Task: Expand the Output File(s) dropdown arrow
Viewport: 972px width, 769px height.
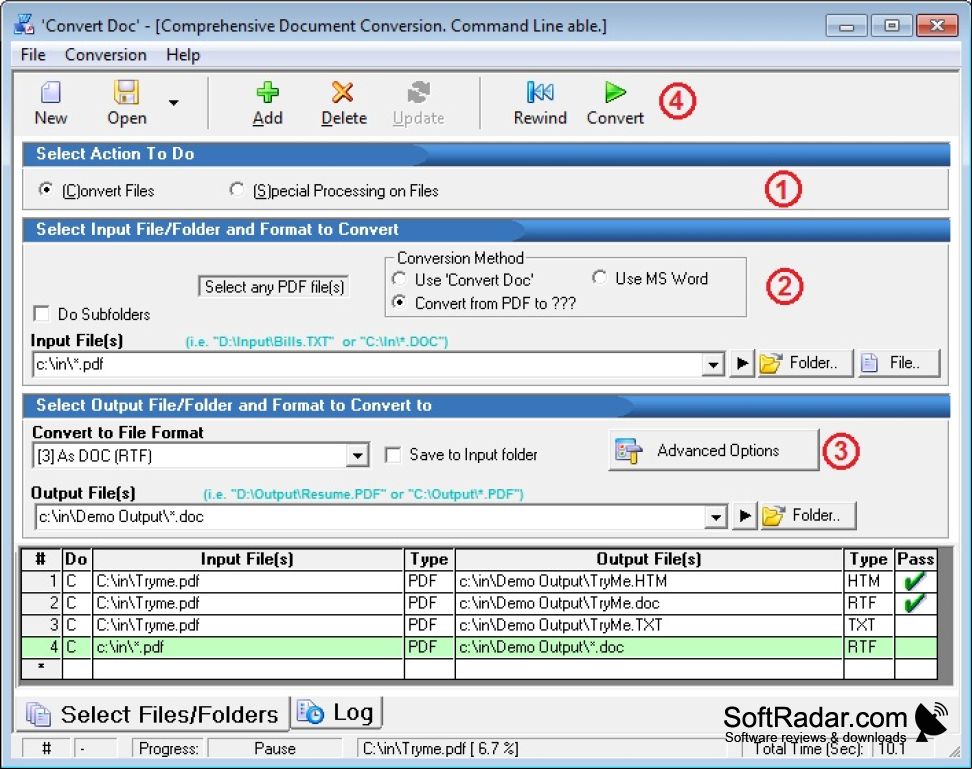Action: pos(715,516)
